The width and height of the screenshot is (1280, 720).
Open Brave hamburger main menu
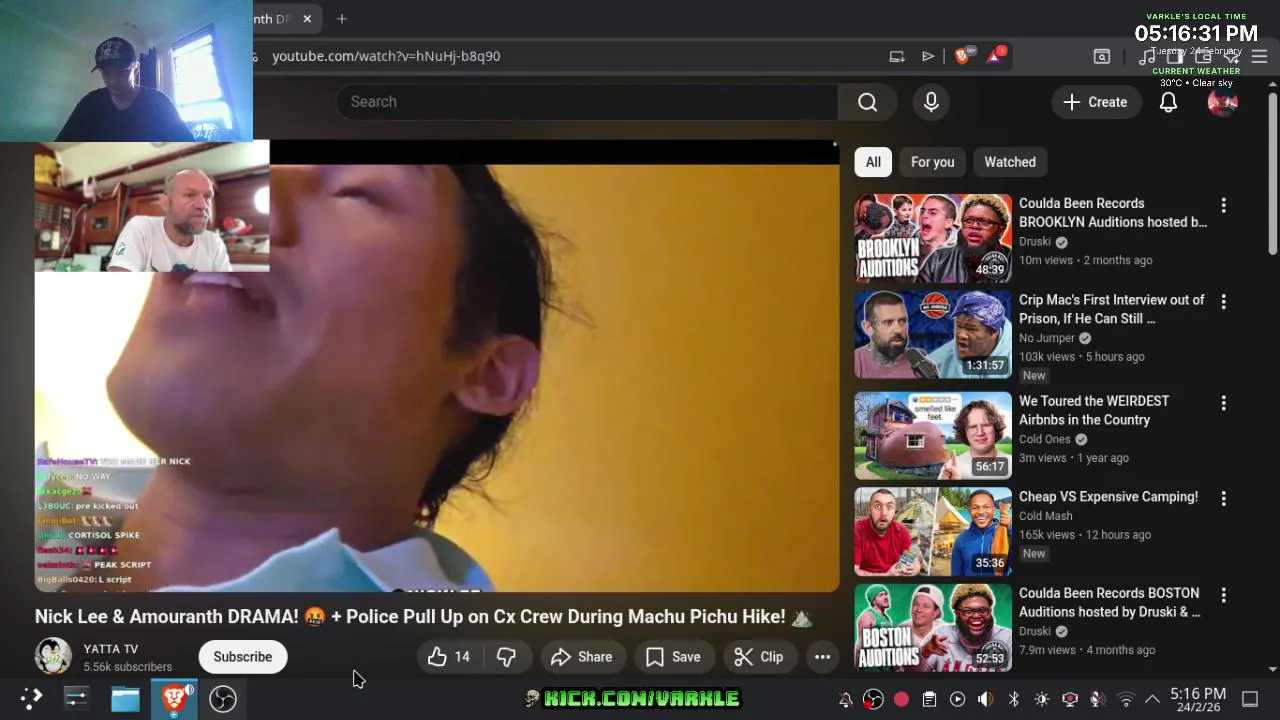(x=1259, y=56)
